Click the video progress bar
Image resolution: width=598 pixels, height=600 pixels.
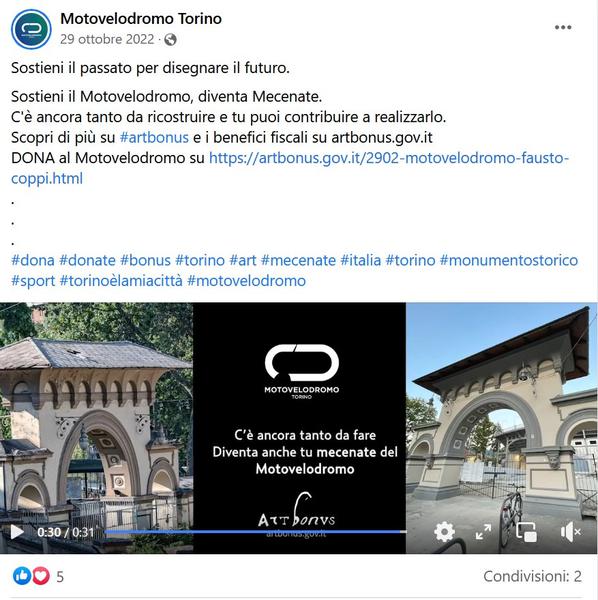point(255,532)
